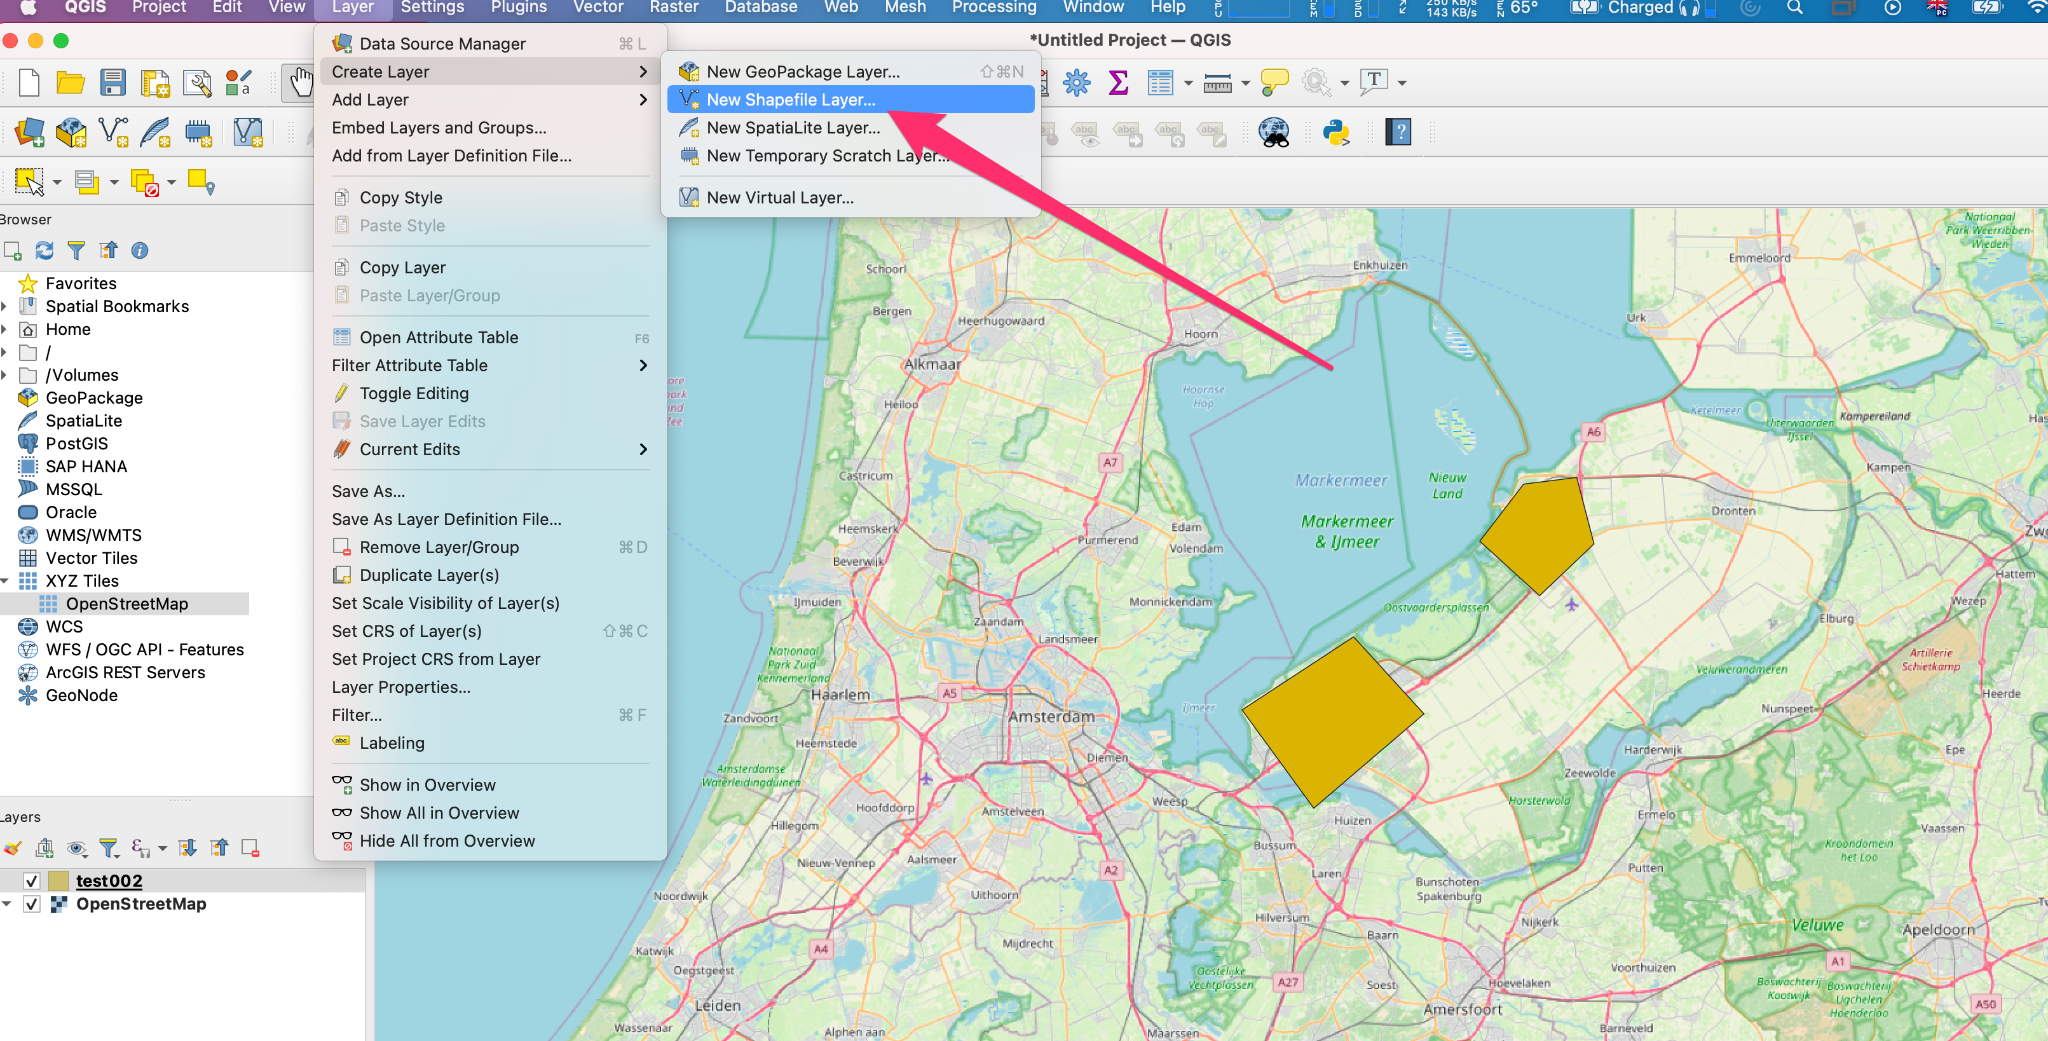Open the select features dropdown arrow
Image resolution: width=2048 pixels, height=1041 pixels.
tap(57, 182)
